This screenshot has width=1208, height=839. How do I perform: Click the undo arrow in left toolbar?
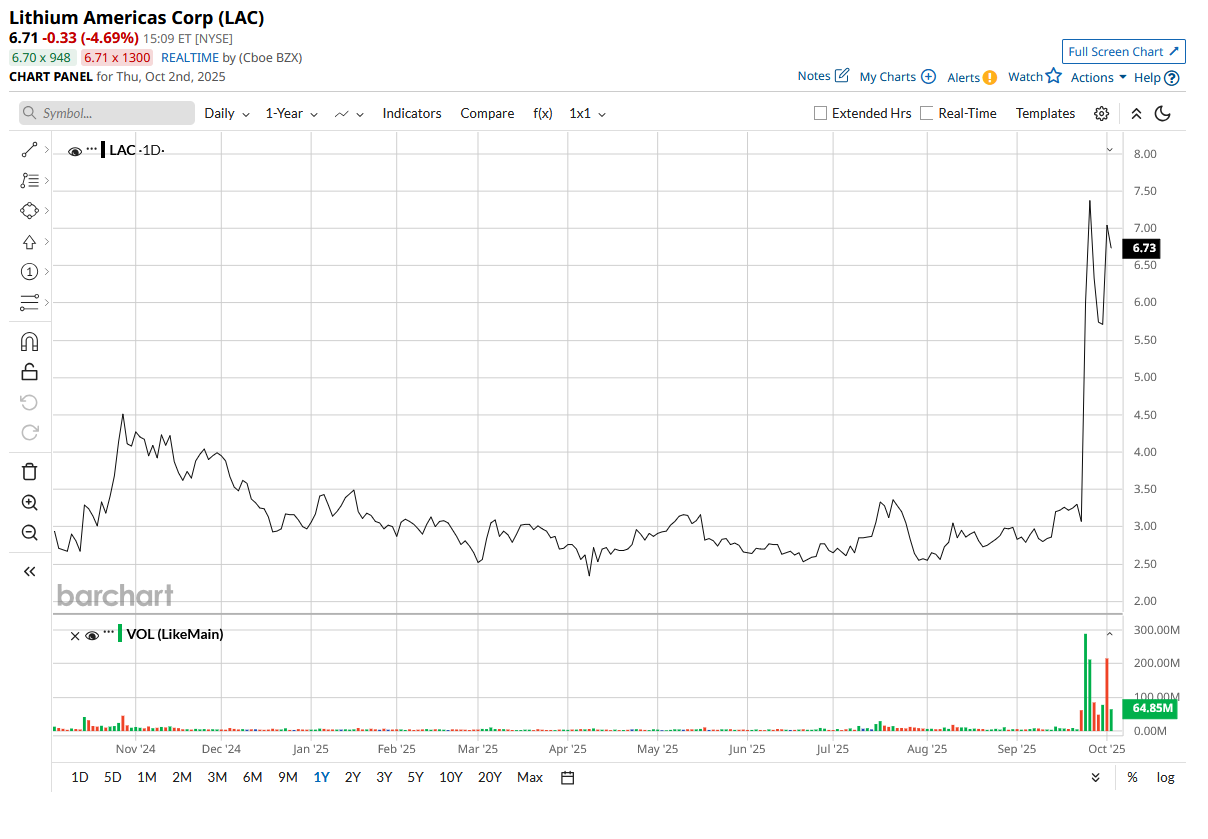29,402
